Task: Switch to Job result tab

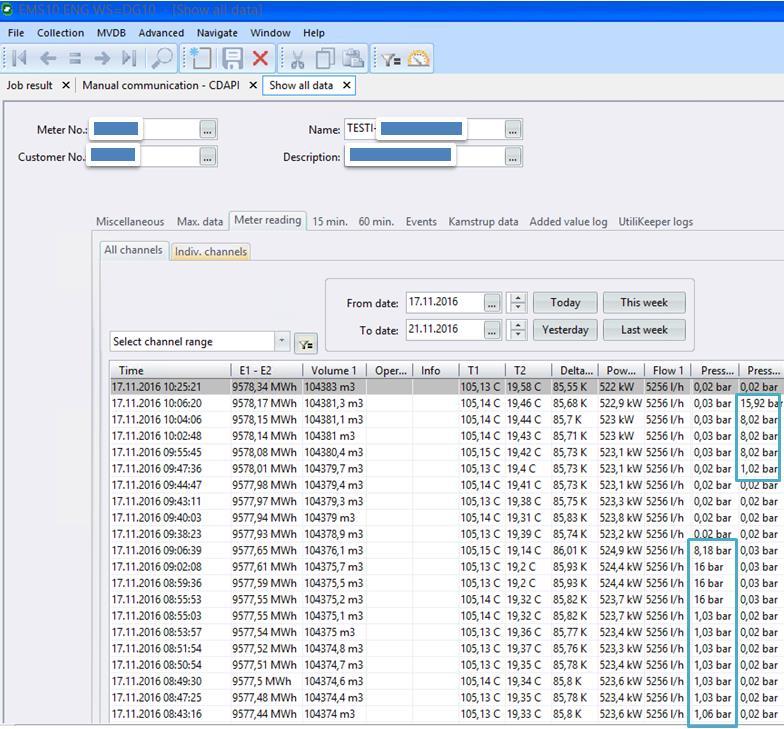Action: (29, 86)
